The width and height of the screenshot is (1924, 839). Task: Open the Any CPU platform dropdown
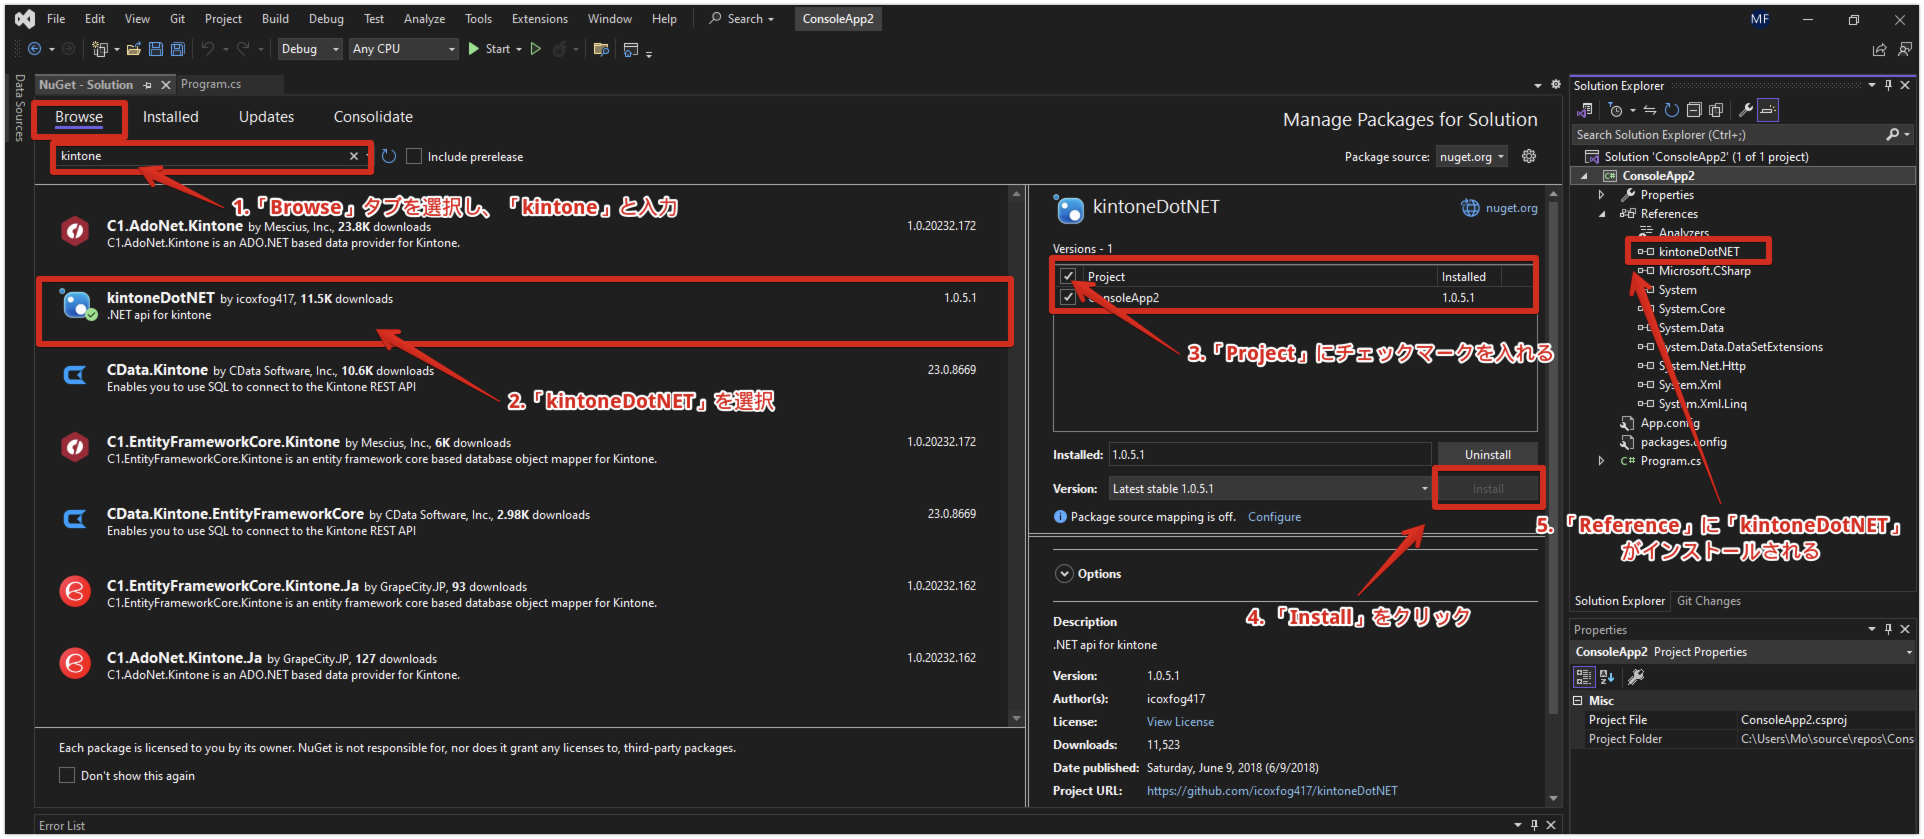[x=404, y=49]
